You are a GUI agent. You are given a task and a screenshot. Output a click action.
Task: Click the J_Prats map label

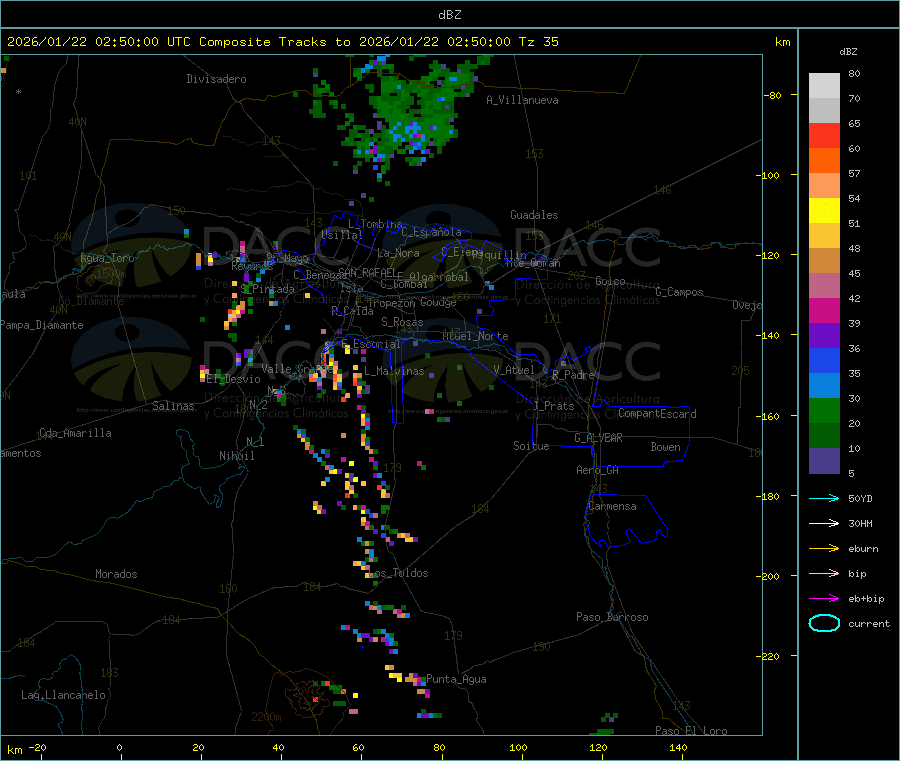point(554,406)
